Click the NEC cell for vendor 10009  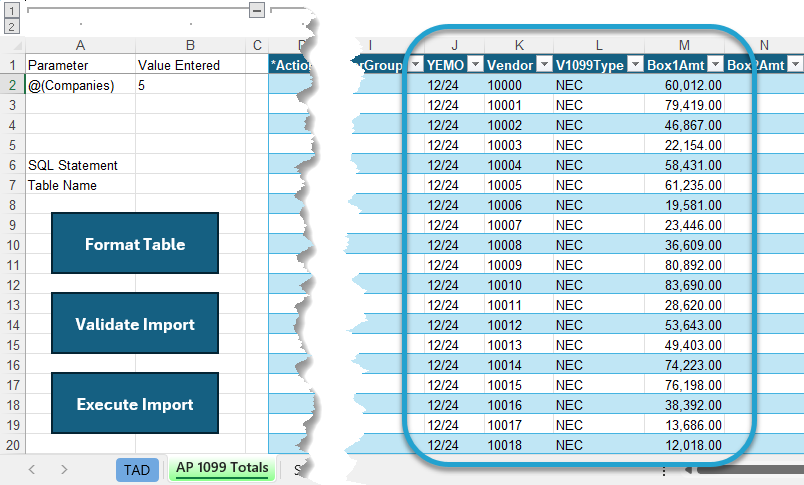(x=598, y=265)
